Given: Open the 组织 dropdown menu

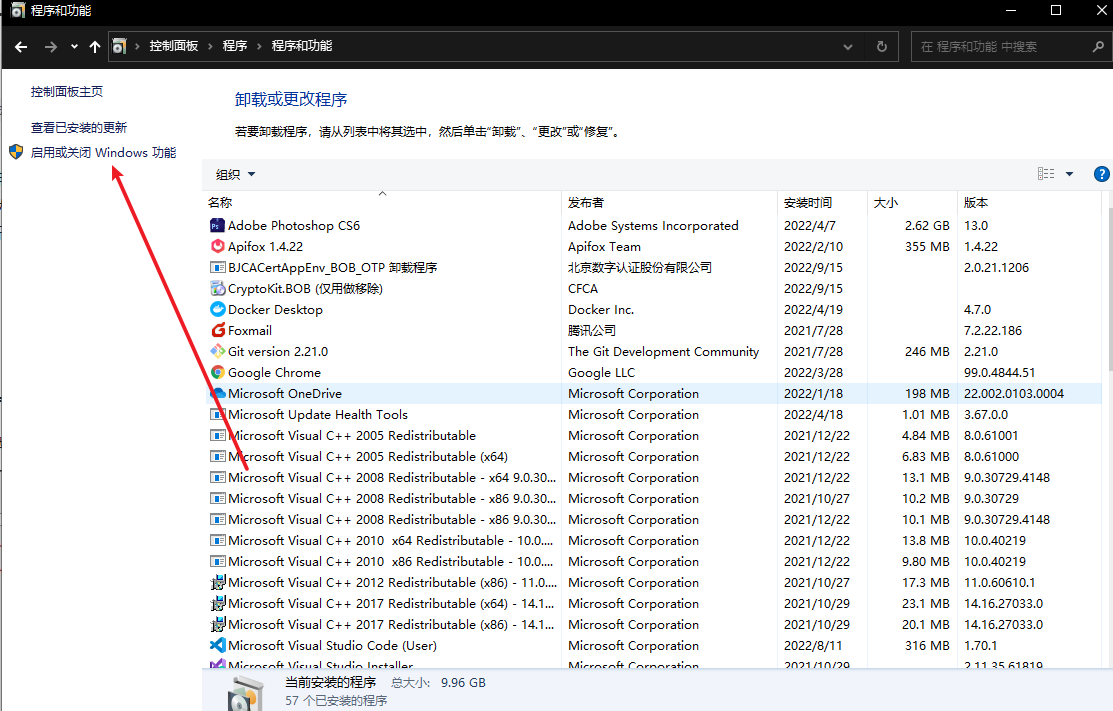Looking at the screenshot, I should 235,175.
